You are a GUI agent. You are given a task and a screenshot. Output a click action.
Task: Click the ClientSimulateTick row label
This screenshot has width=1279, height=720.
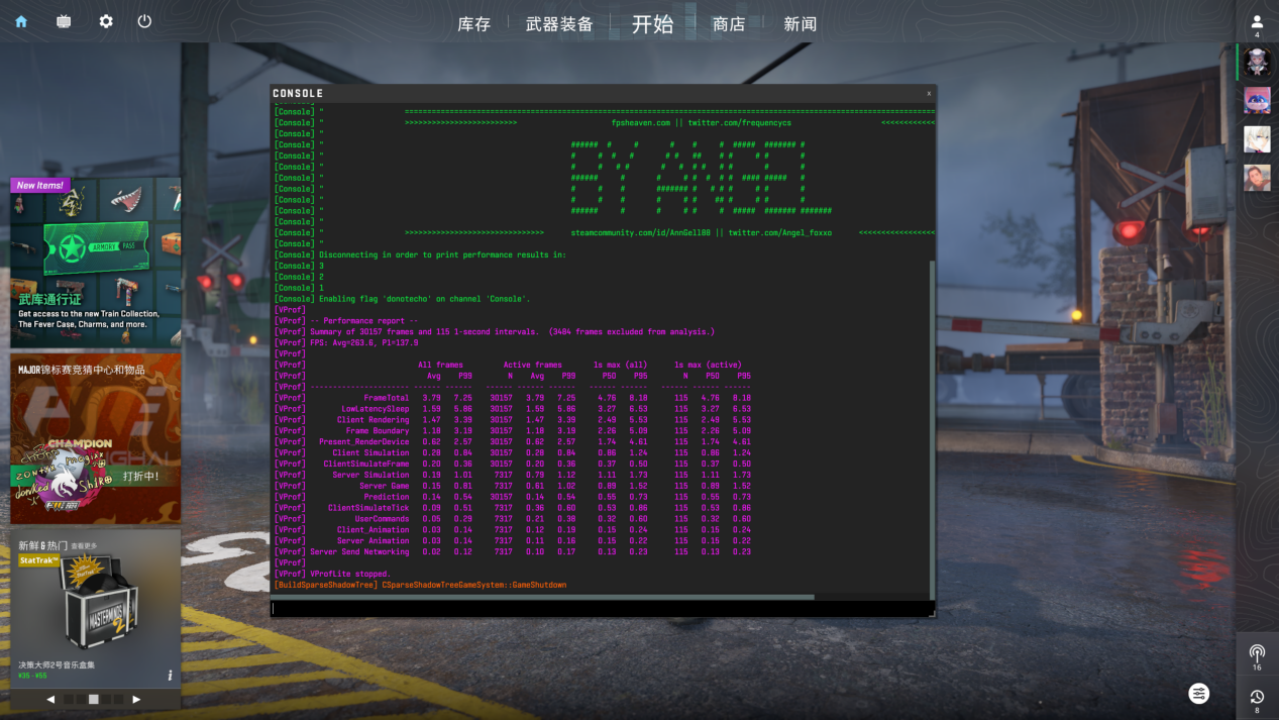368,507
